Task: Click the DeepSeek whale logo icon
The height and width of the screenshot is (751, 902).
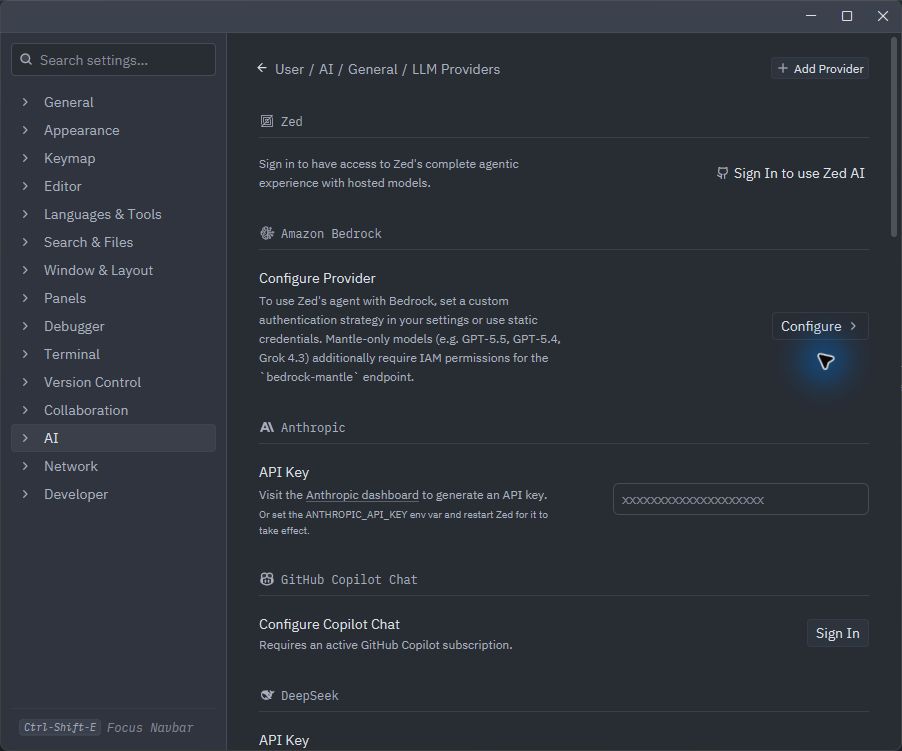Action: [267, 695]
